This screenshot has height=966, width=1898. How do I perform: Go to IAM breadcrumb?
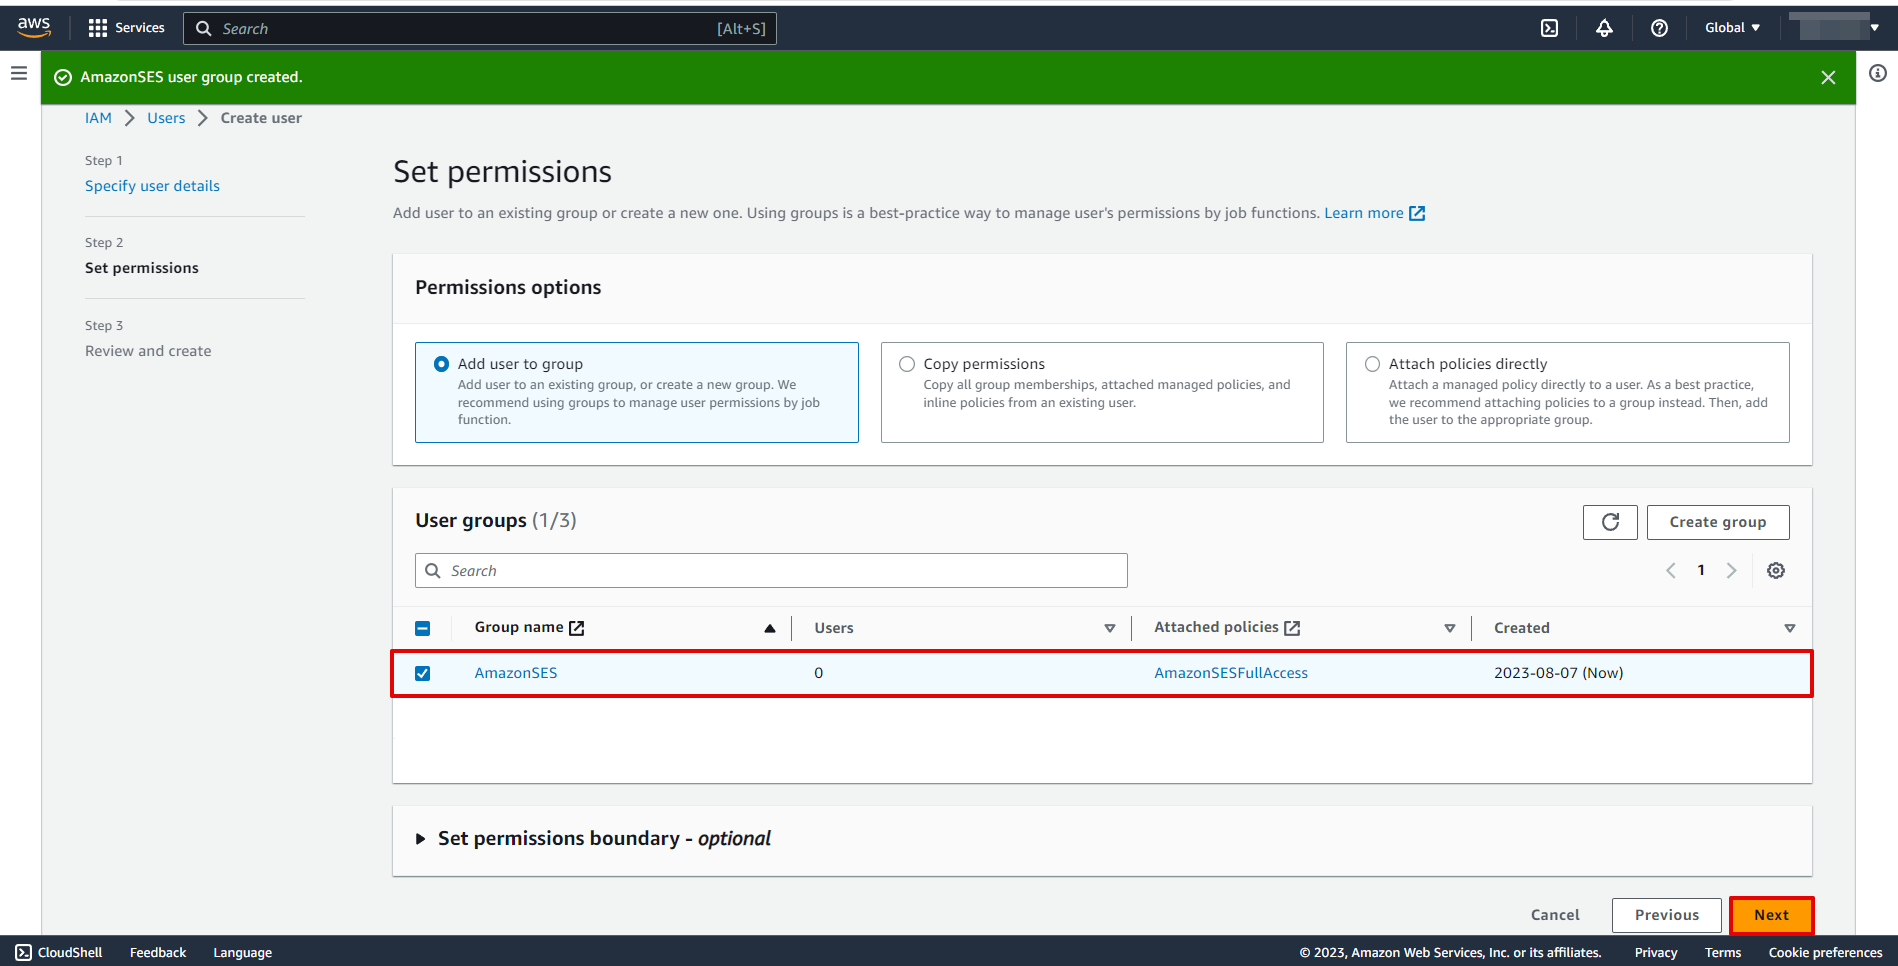pyautogui.click(x=98, y=118)
